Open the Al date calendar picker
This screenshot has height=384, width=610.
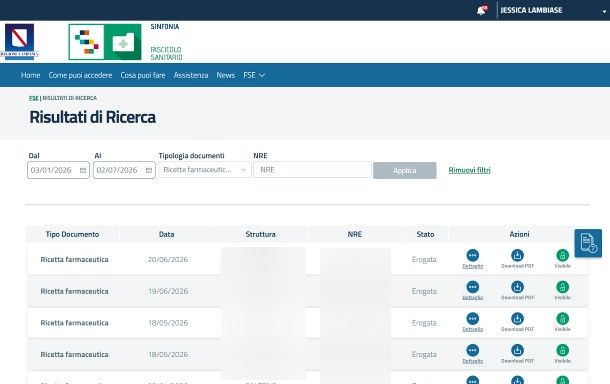[x=149, y=170]
